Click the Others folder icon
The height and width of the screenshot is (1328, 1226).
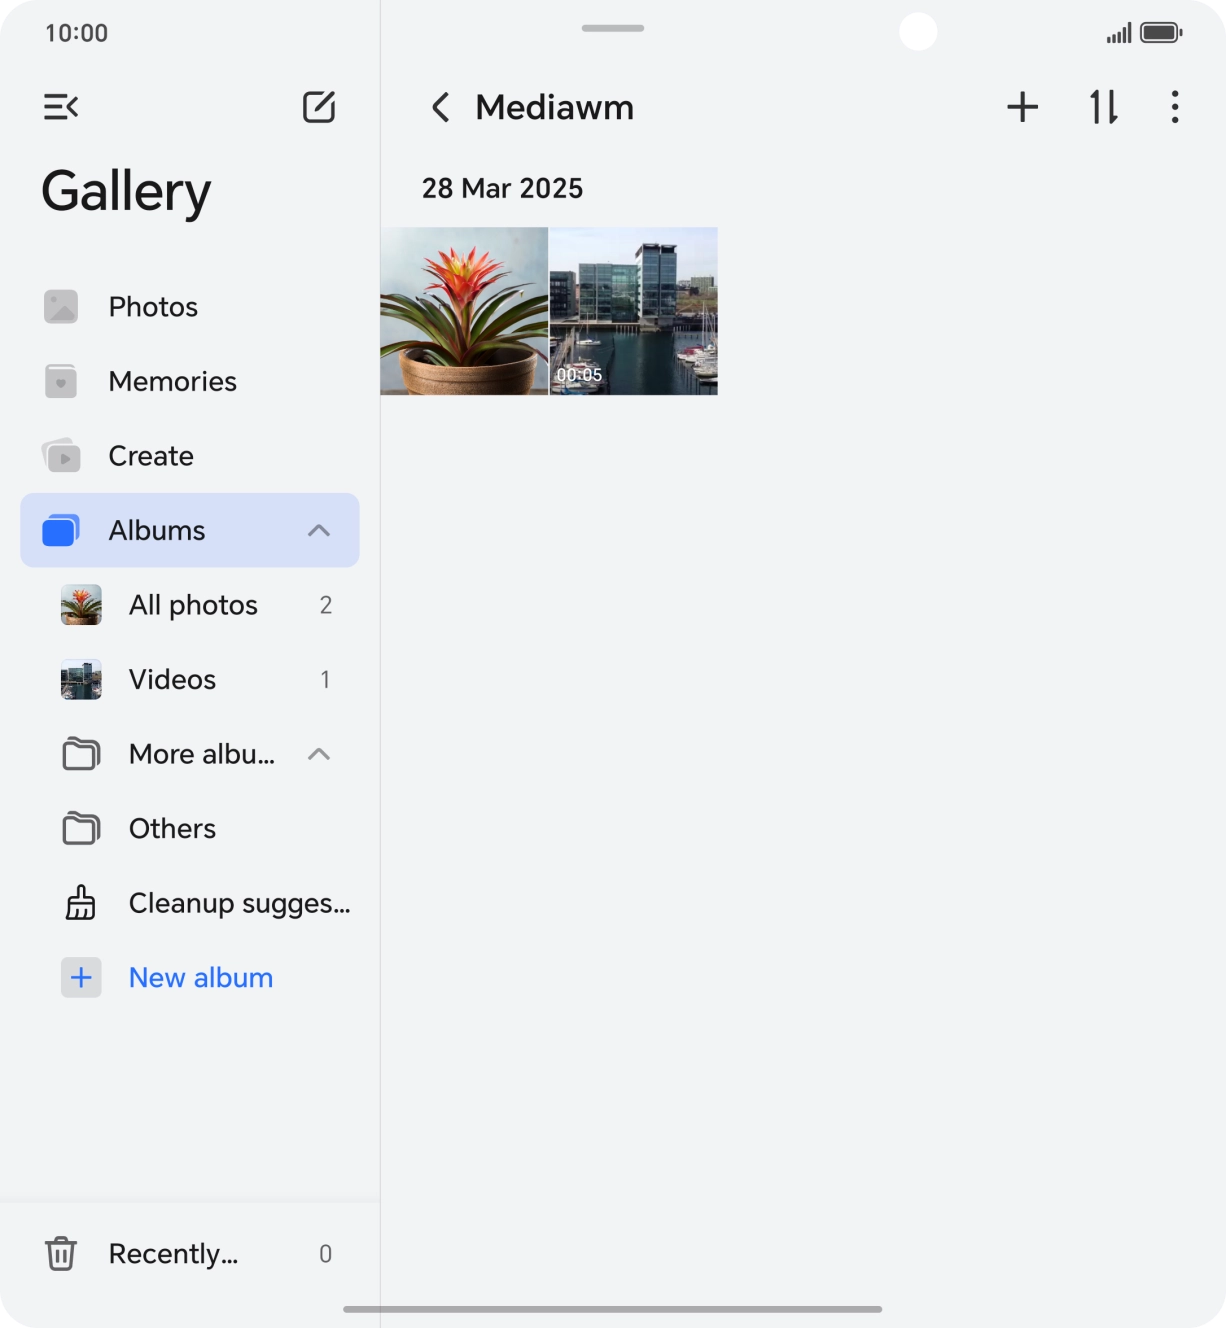tap(81, 828)
